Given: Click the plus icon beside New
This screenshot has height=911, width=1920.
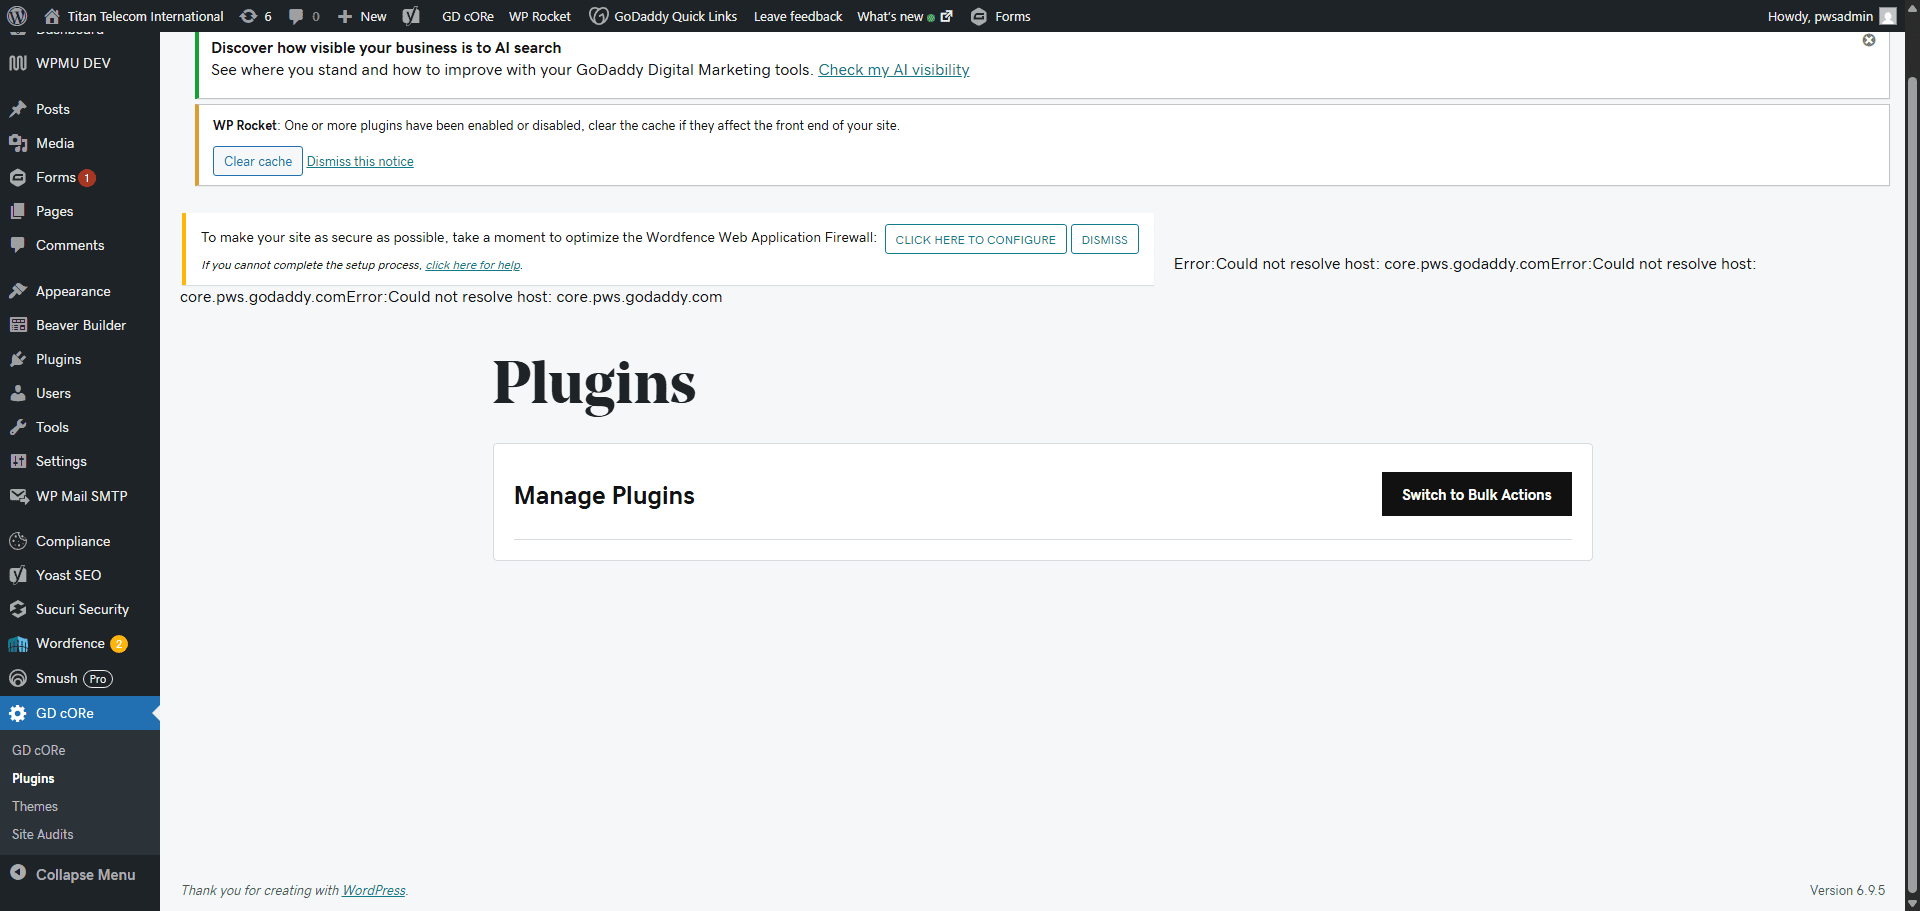Looking at the screenshot, I should coord(345,16).
